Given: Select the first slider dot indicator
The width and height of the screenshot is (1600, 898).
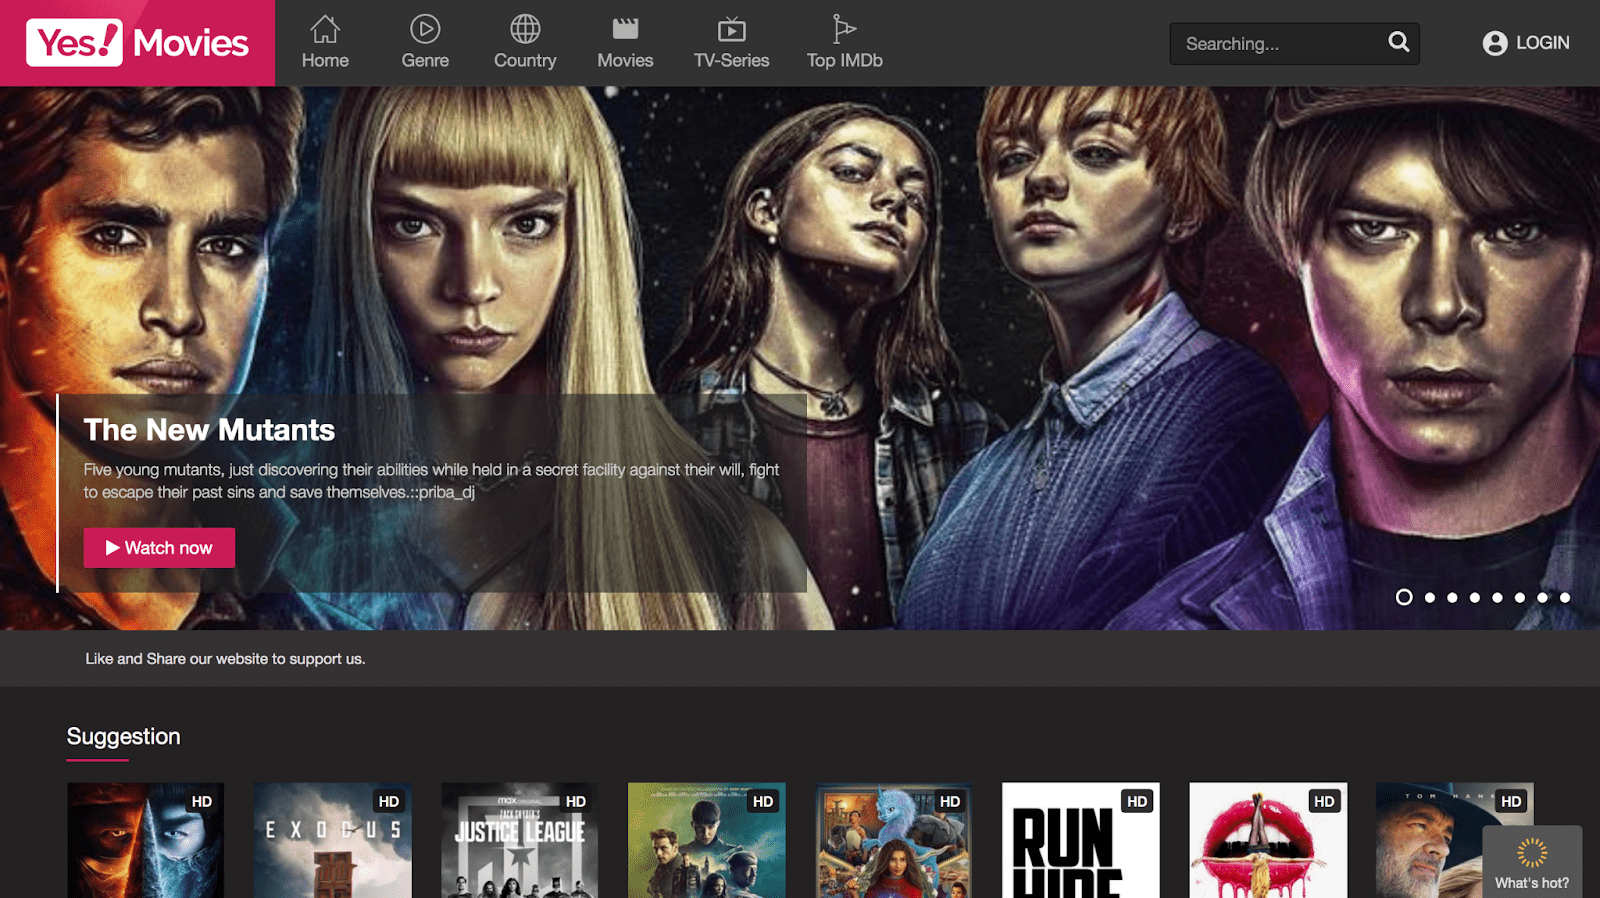Looking at the screenshot, I should tap(1404, 597).
